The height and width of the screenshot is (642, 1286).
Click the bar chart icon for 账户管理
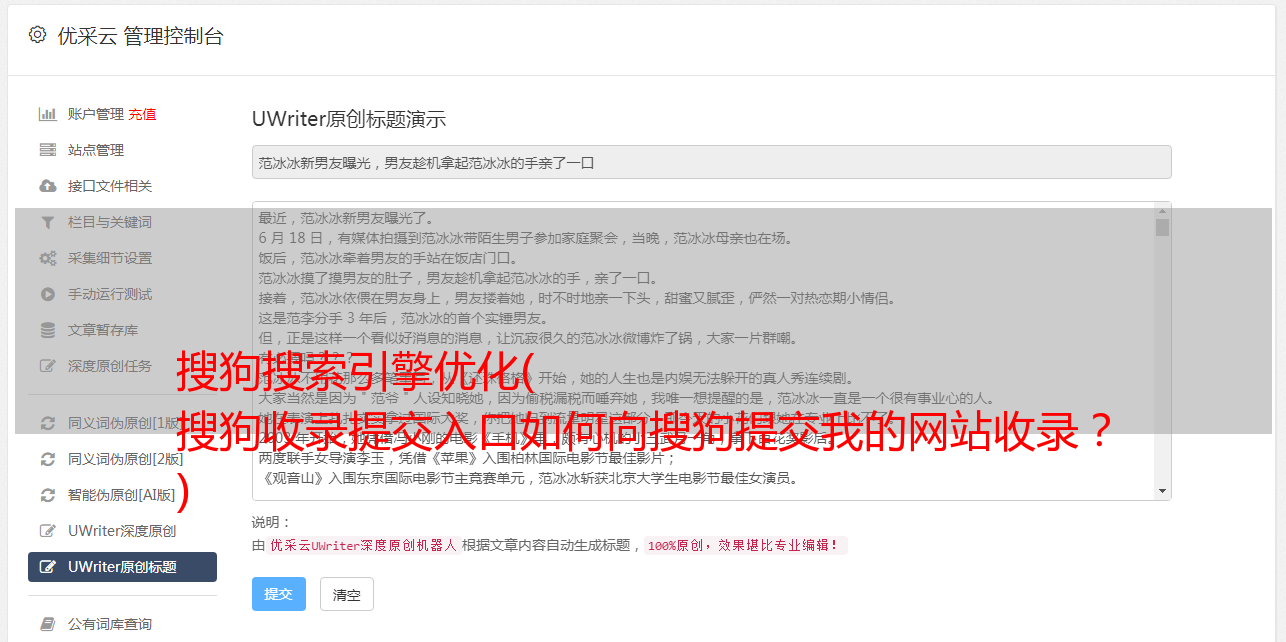click(x=47, y=114)
